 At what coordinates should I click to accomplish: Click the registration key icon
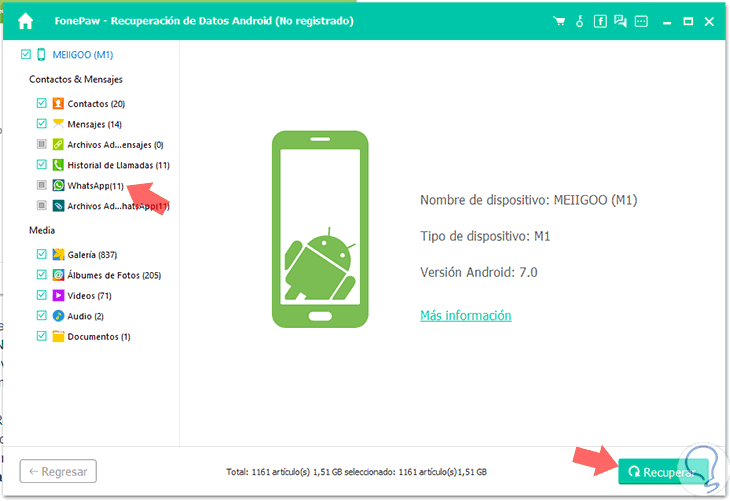(x=580, y=21)
